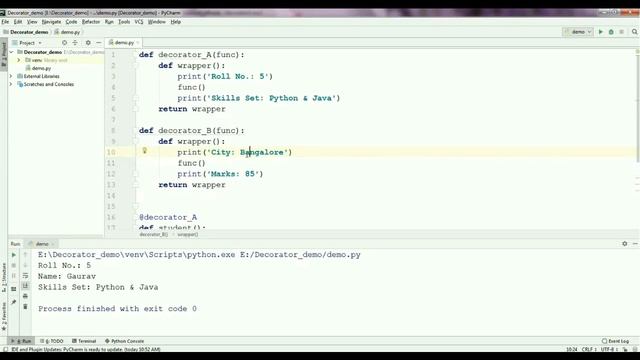Click the UTF-8 encoding in status bar
640x360 pixels.
pos(608,349)
